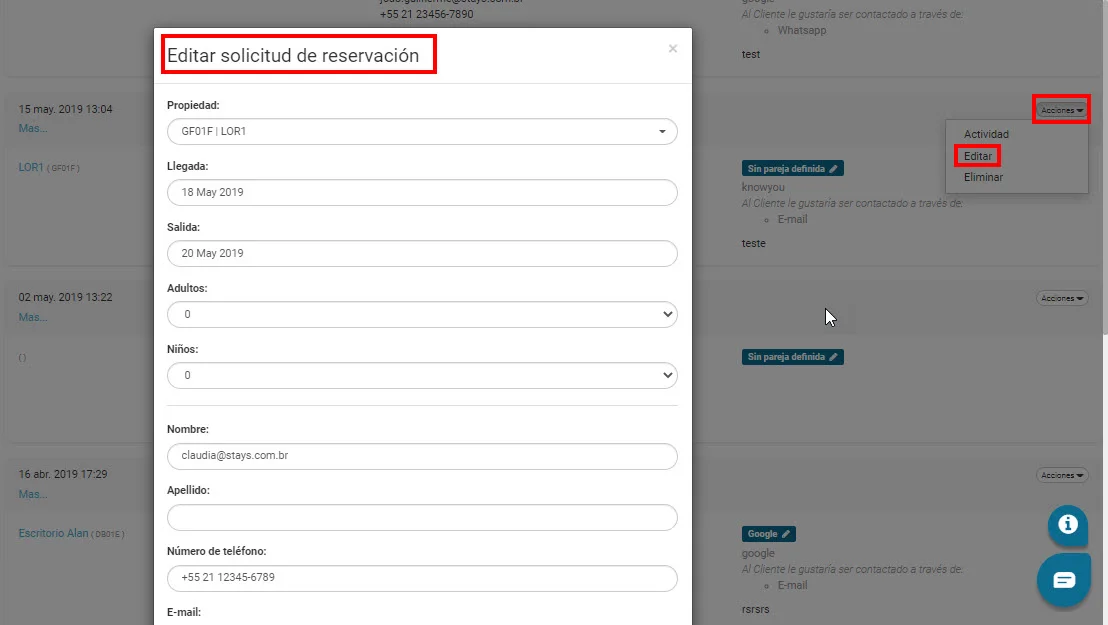Viewport: 1108px width, 625px height.
Task: Open the chat support bubble icon
Action: coord(1063,580)
